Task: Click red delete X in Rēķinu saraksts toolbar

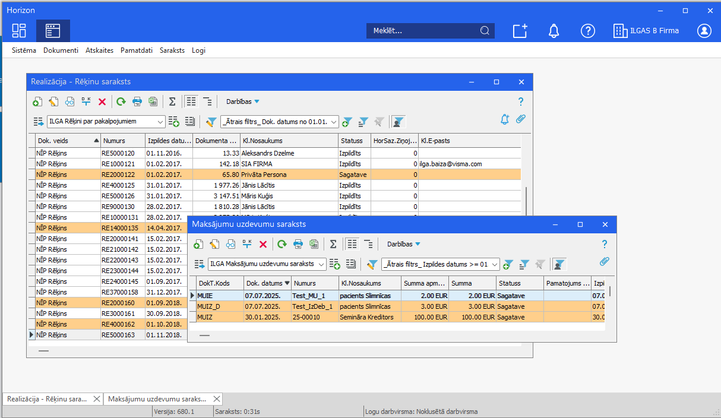Action: 102,102
